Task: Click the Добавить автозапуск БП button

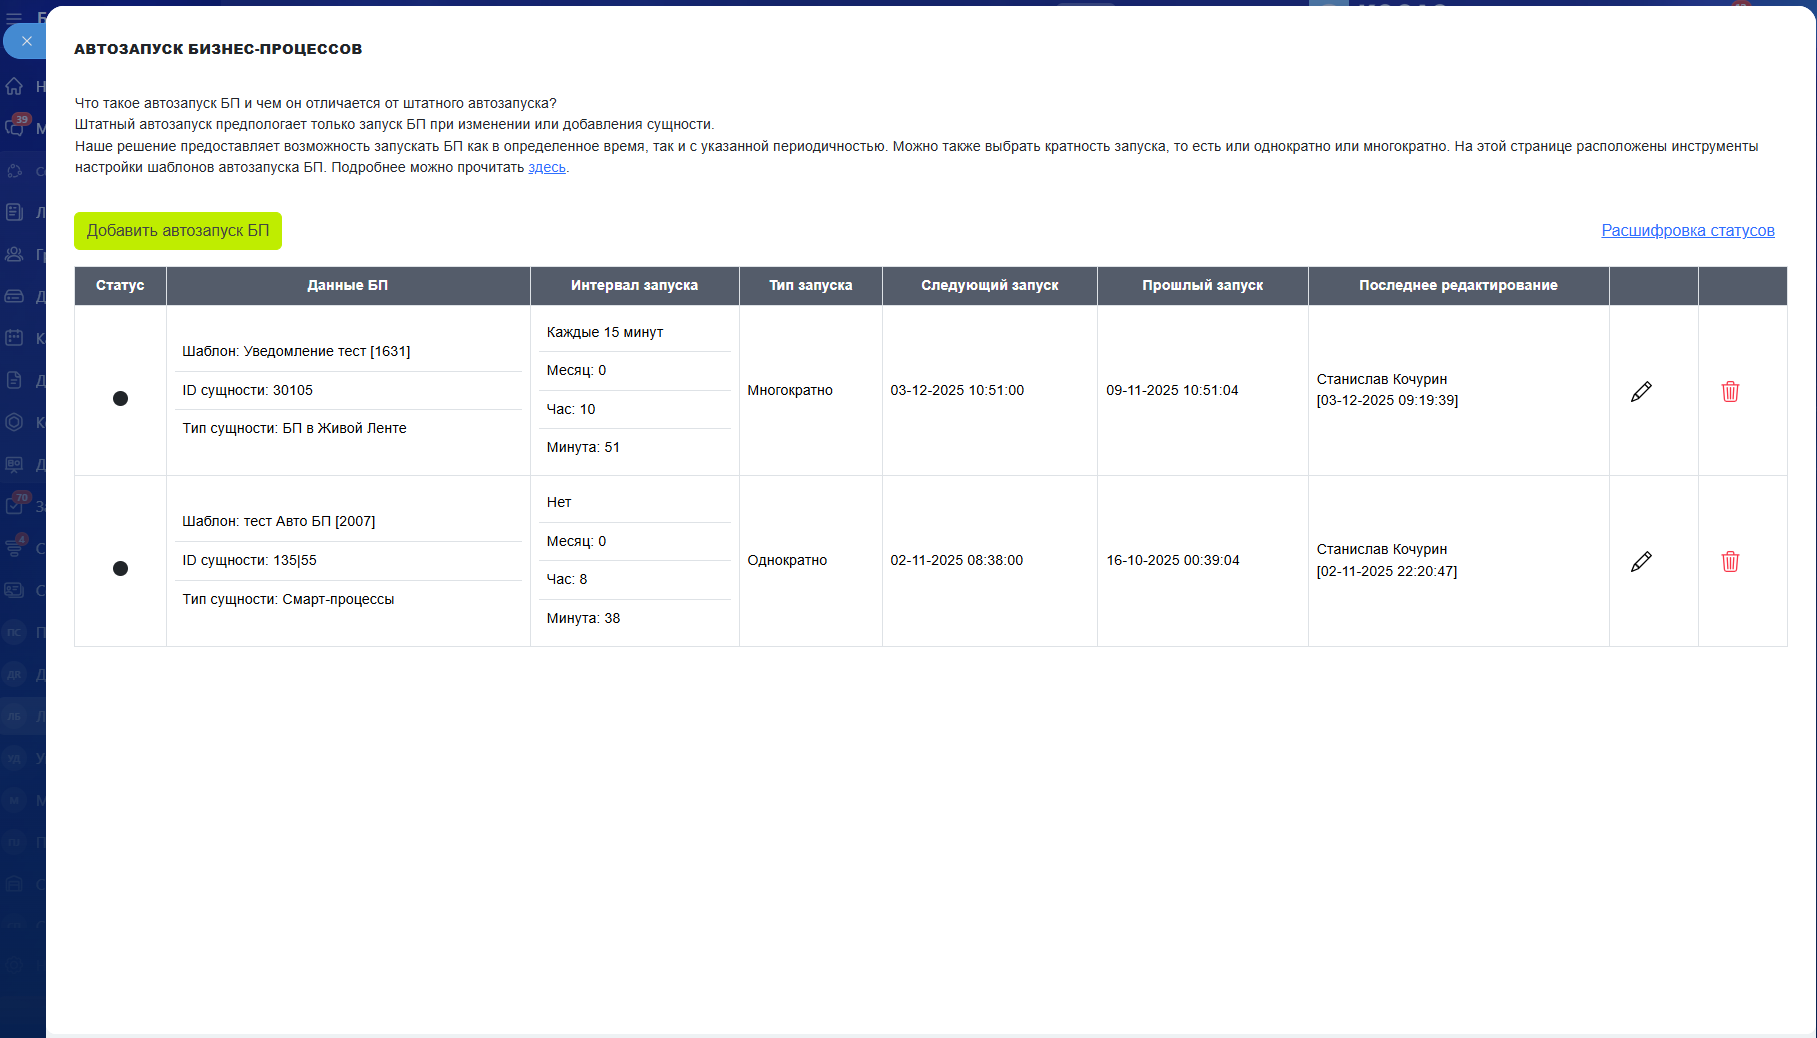Action: [178, 231]
